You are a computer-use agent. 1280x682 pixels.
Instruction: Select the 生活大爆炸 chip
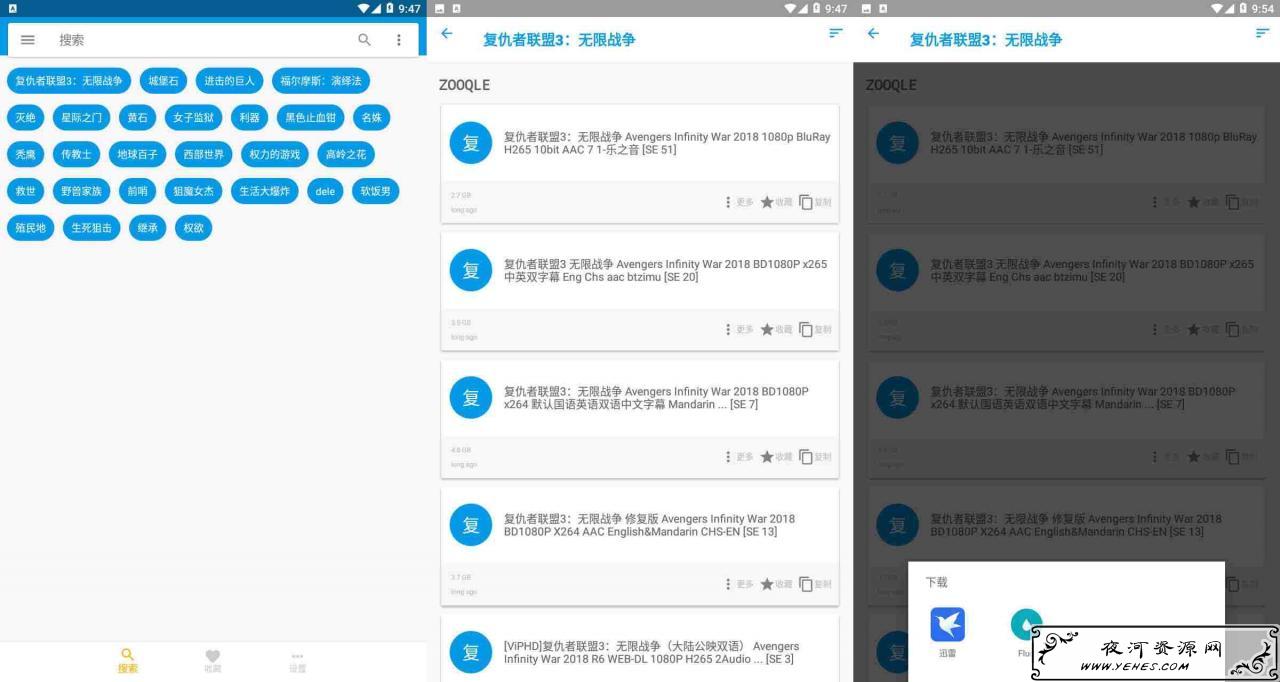(x=265, y=191)
